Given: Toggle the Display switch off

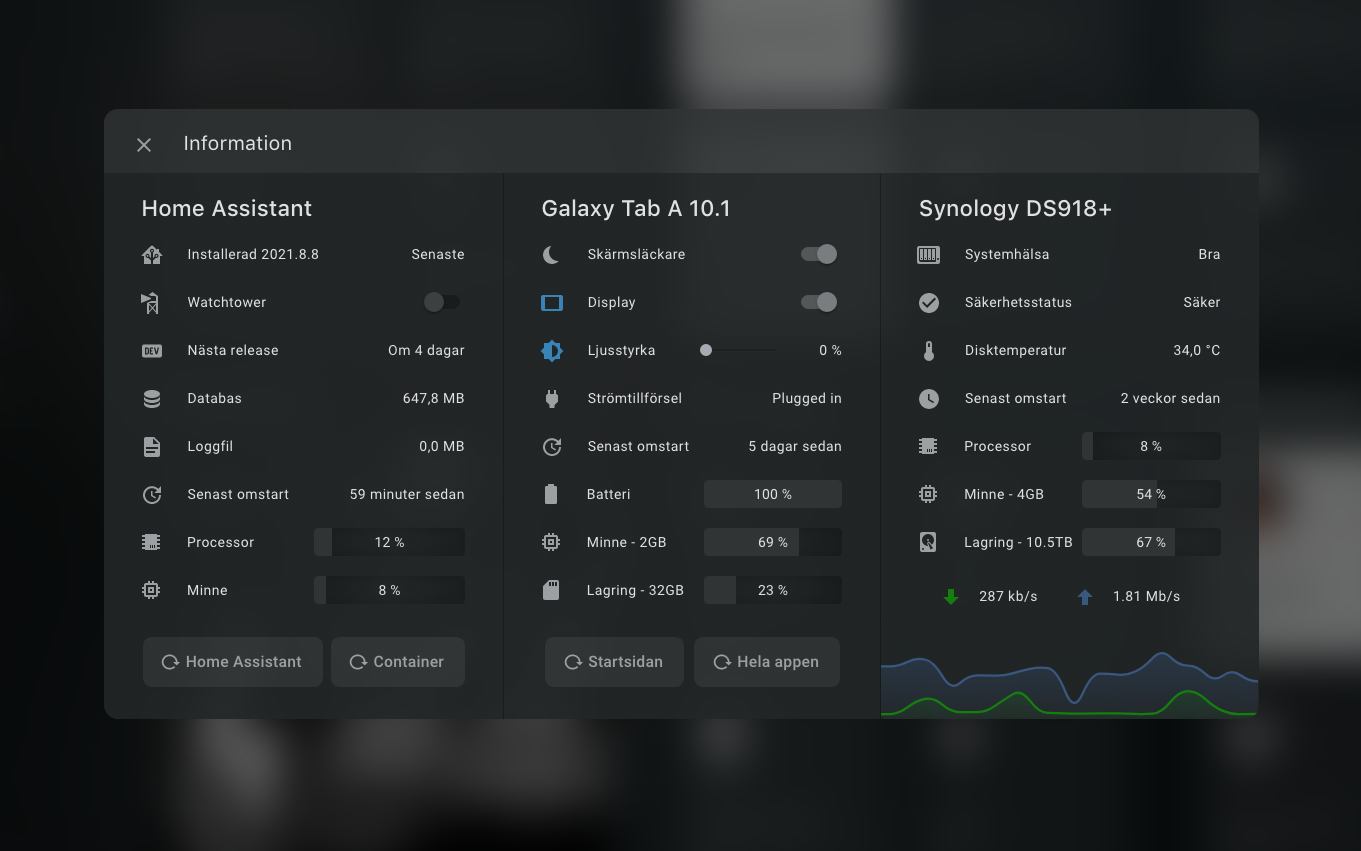Looking at the screenshot, I should point(819,302).
